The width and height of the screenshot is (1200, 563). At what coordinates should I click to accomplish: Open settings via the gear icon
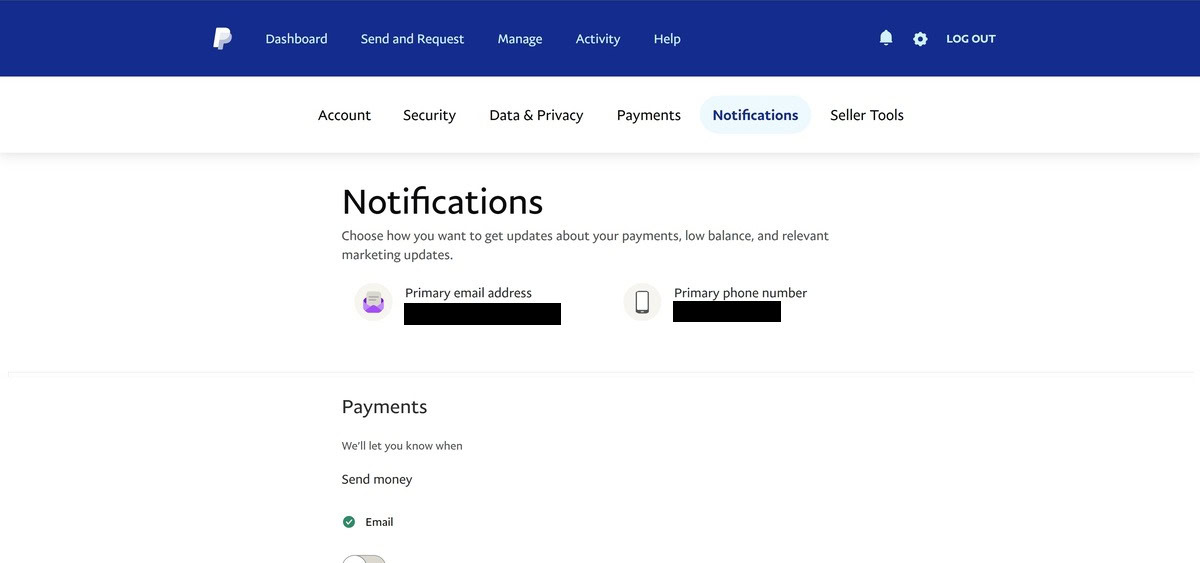pyautogui.click(x=920, y=39)
